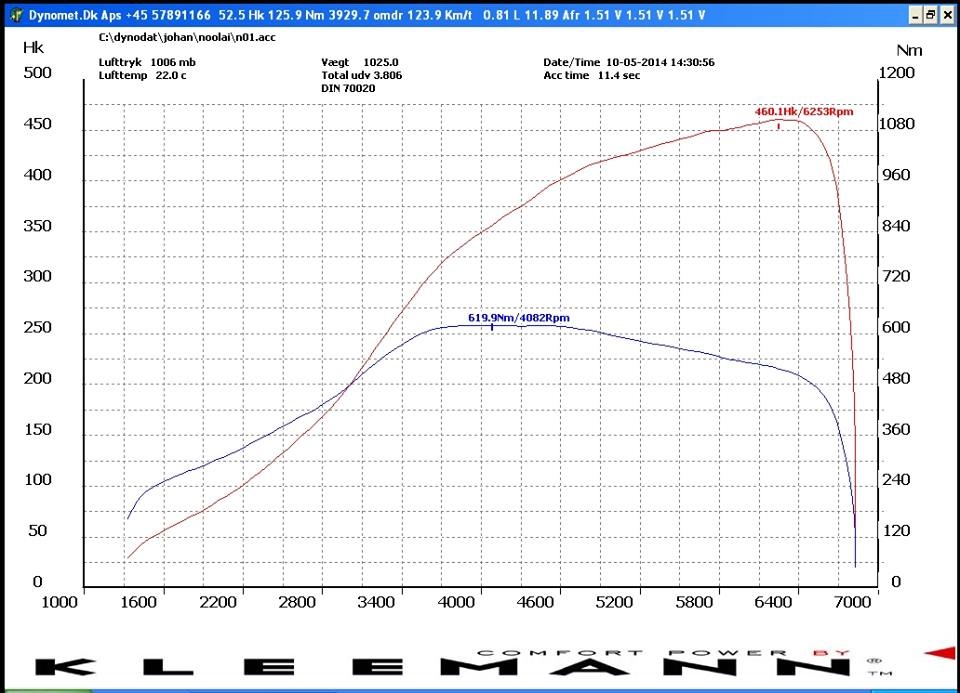Minimize the Dynomet window
This screenshot has height=693, width=960.
tap(914, 15)
